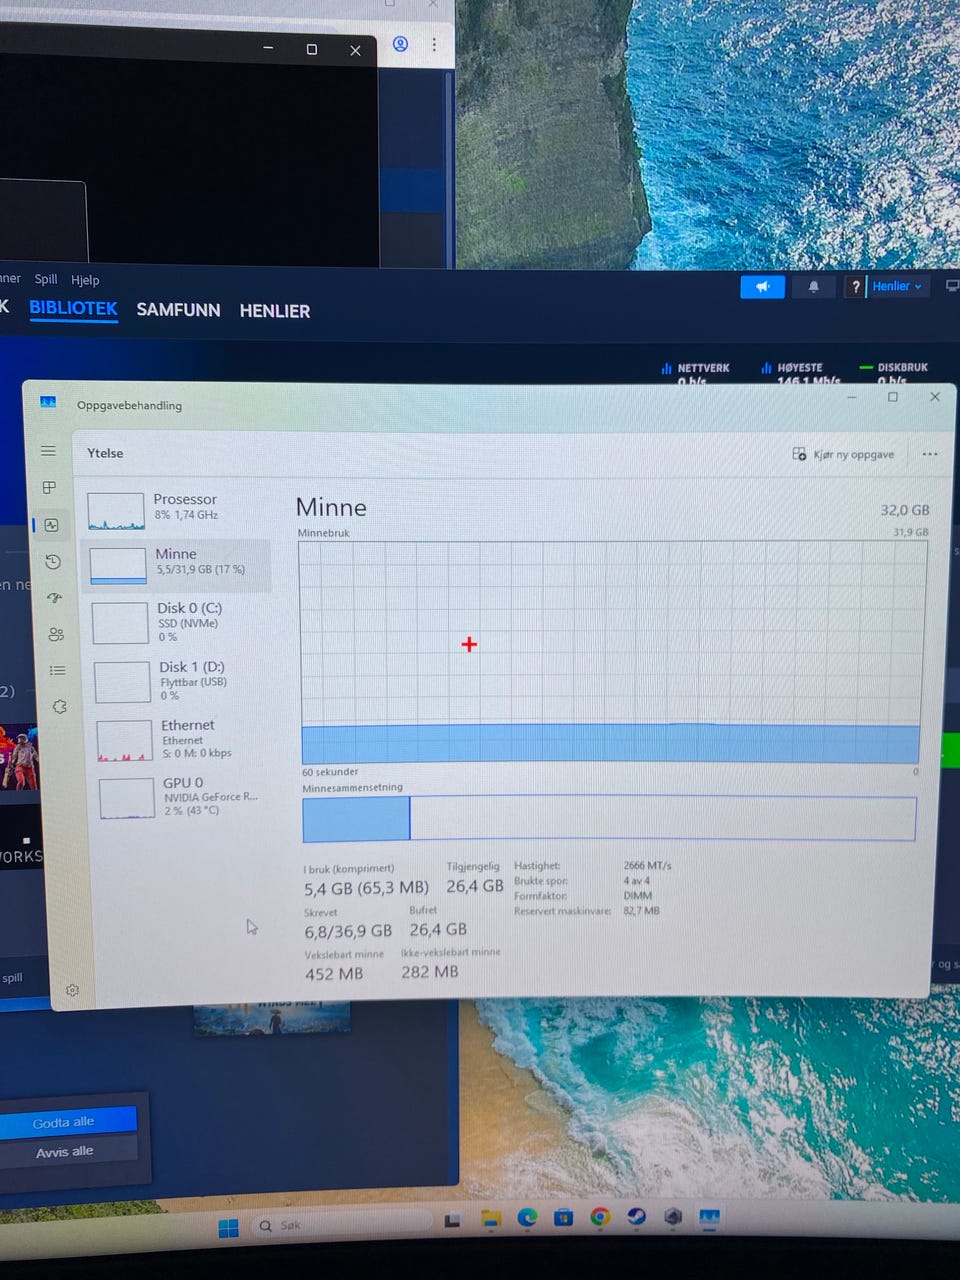Select Minne in the performance list
The image size is (960, 1280).
(176, 564)
